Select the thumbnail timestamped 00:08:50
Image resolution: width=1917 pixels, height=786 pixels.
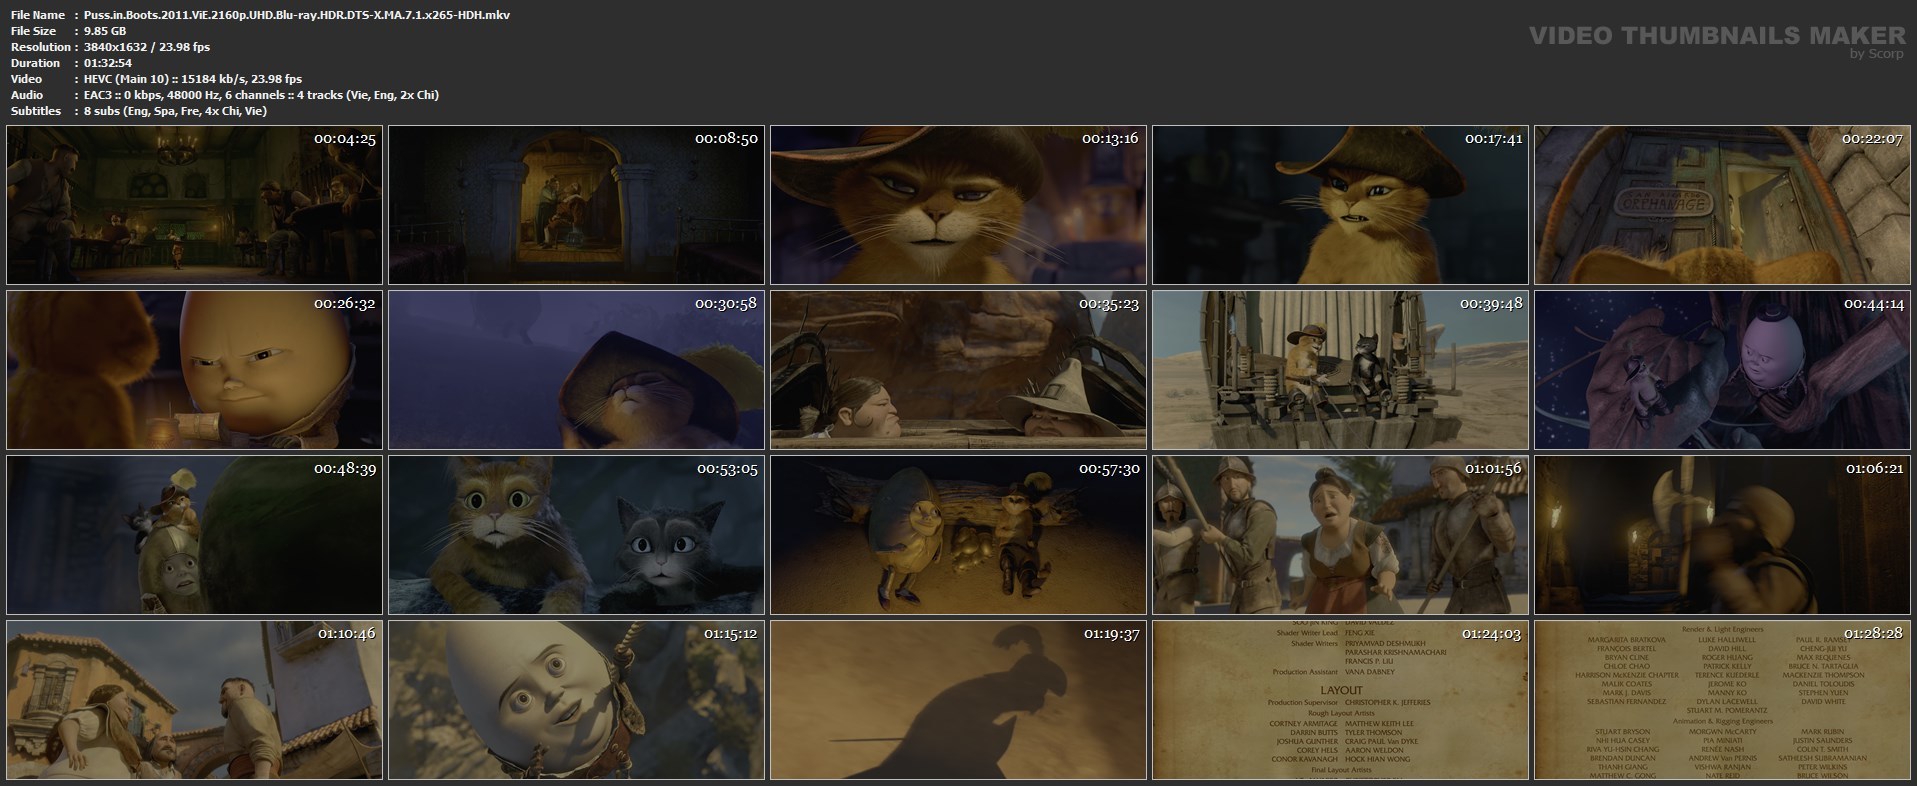(576, 205)
